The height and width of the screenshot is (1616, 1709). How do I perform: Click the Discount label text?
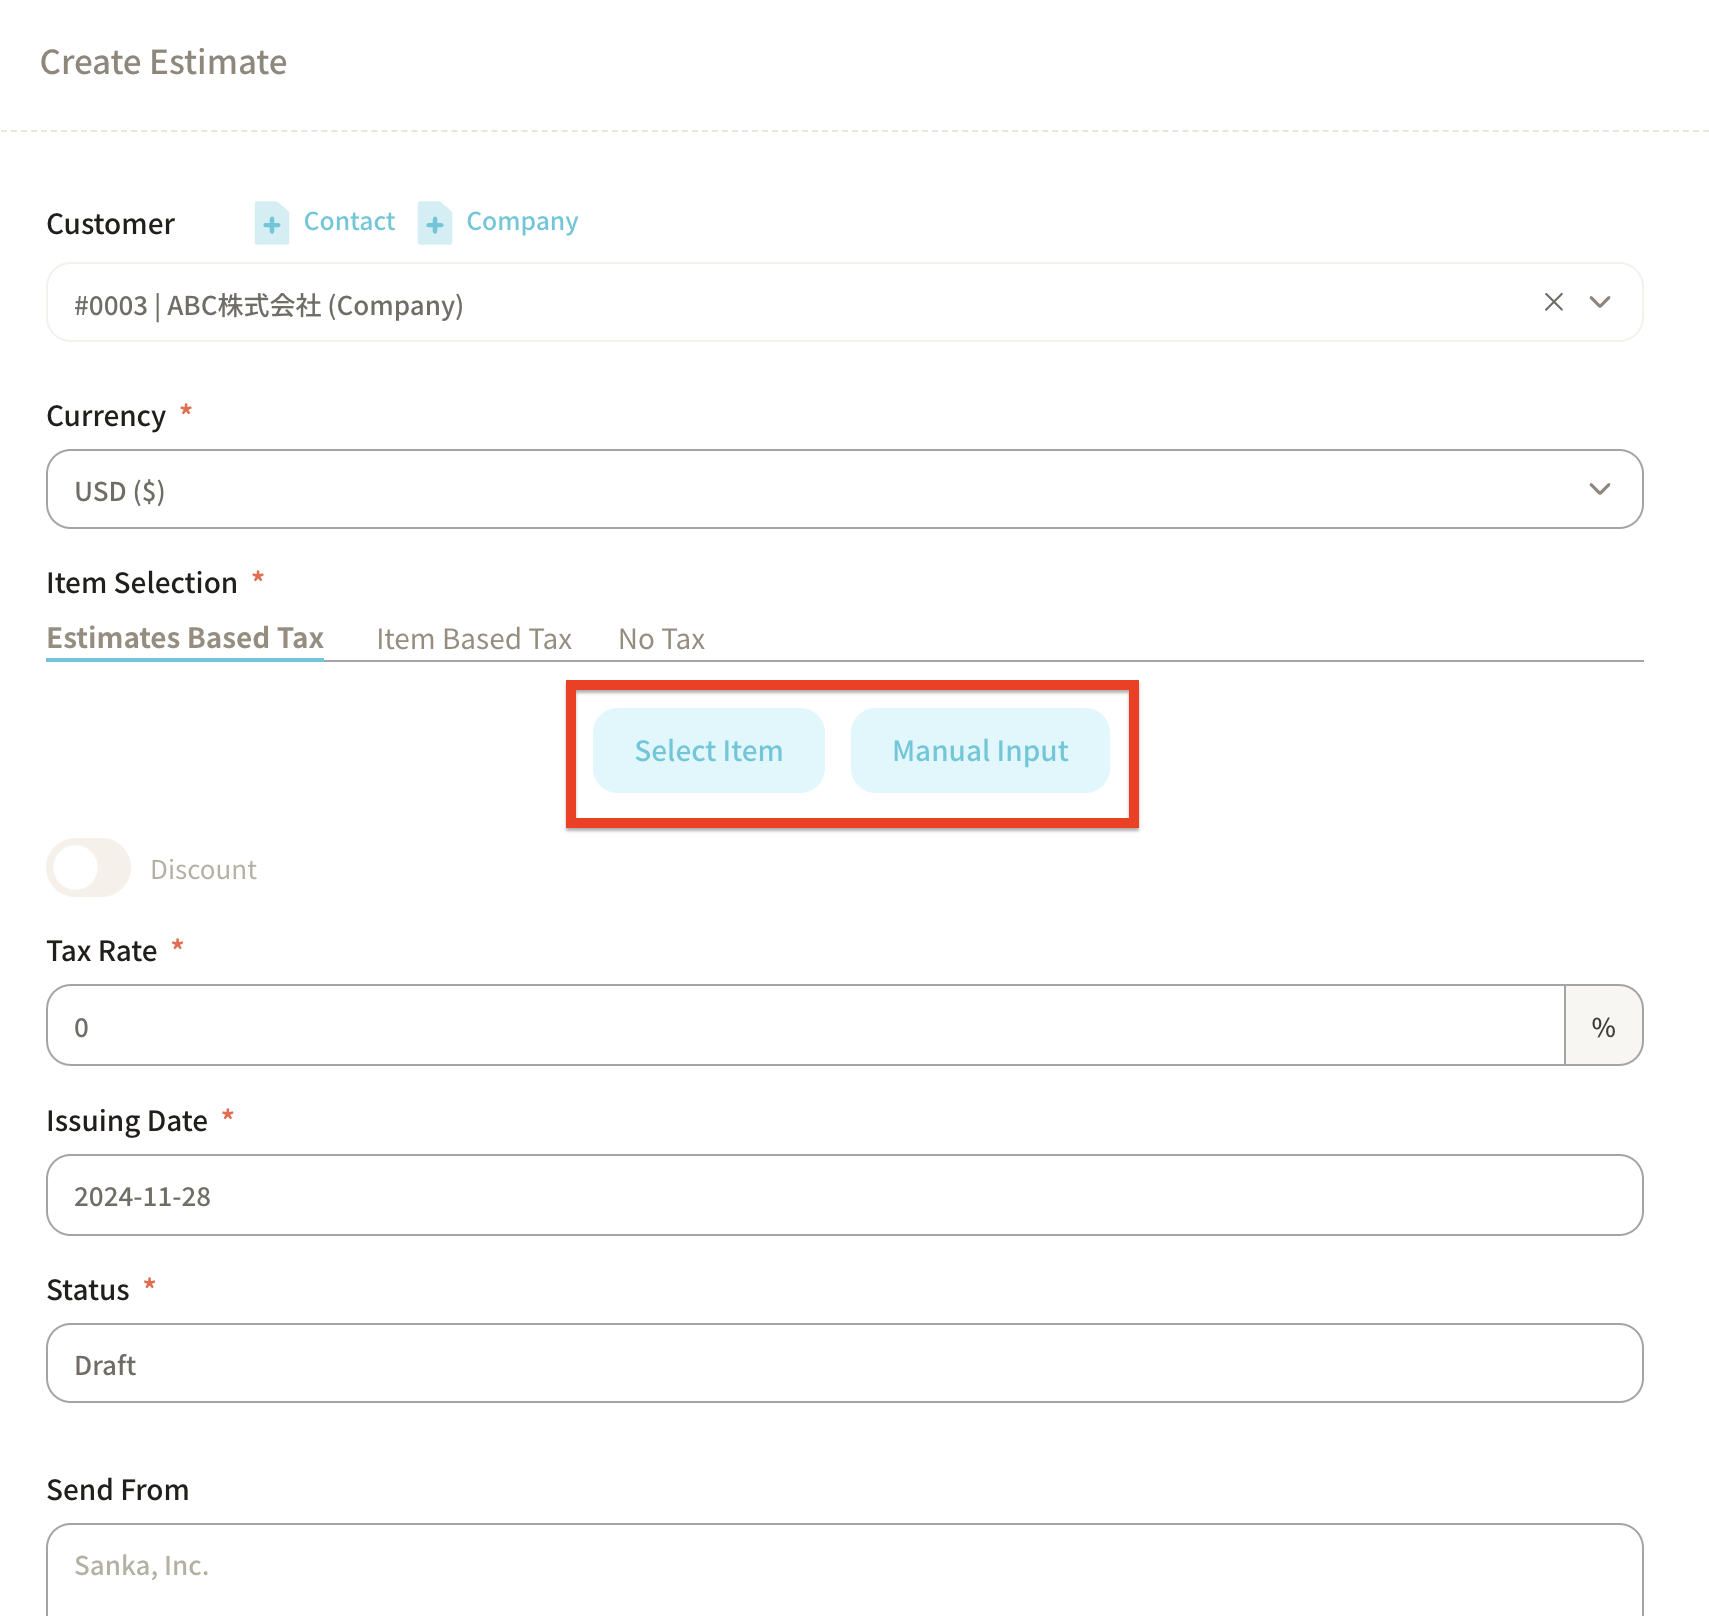click(203, 869)
